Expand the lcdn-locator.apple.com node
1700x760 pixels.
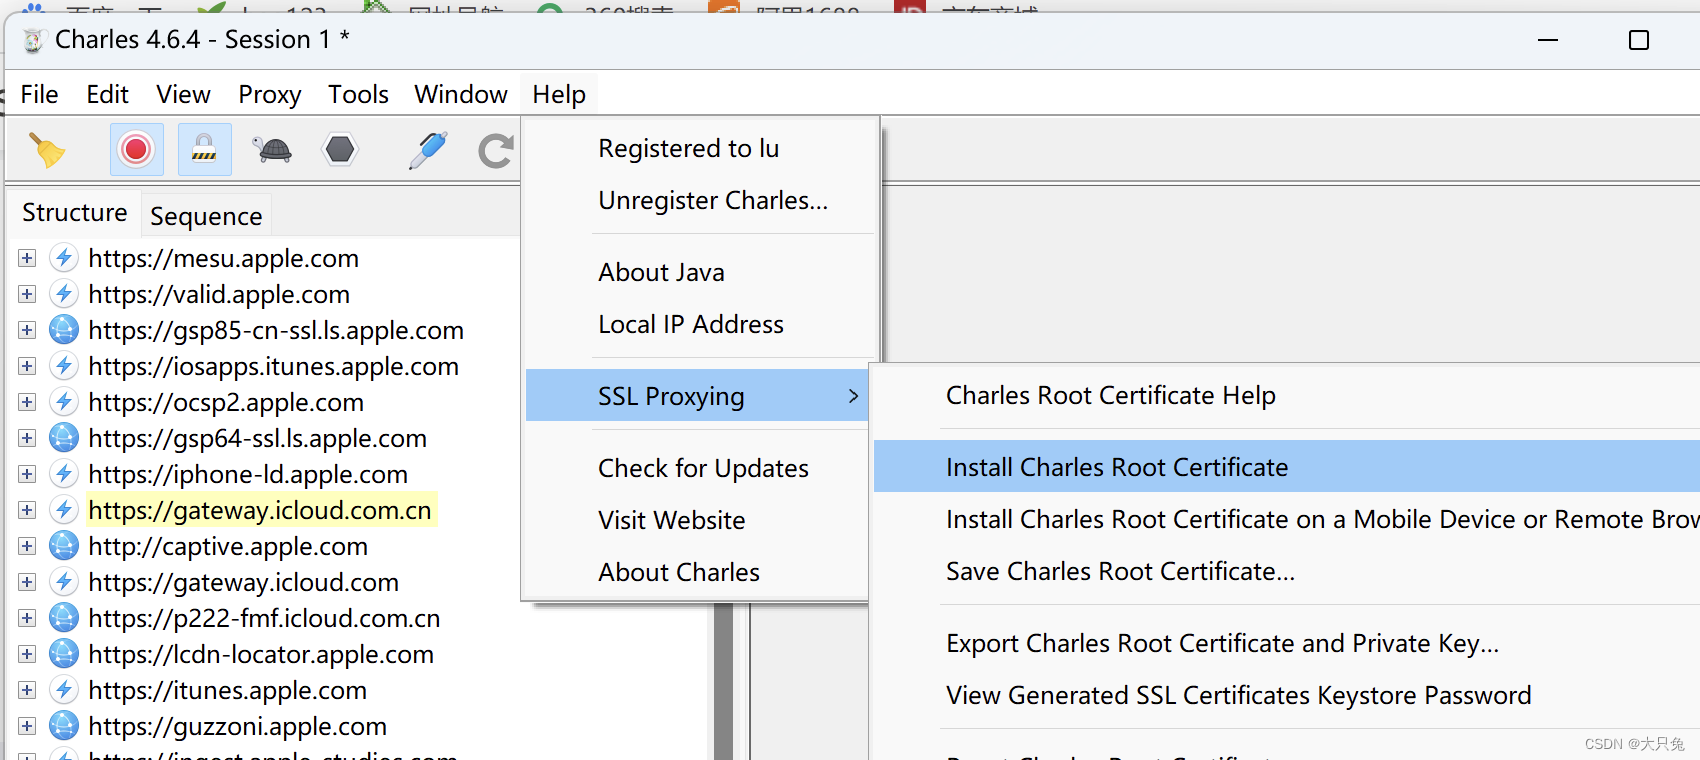click(27, 654)
